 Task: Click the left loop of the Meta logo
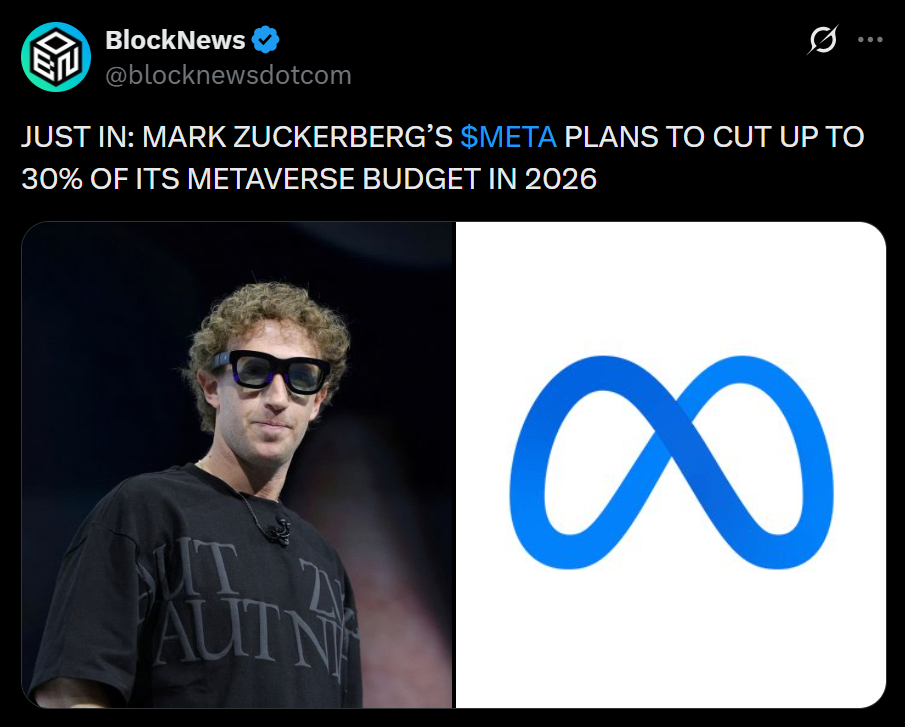(577, 462)
